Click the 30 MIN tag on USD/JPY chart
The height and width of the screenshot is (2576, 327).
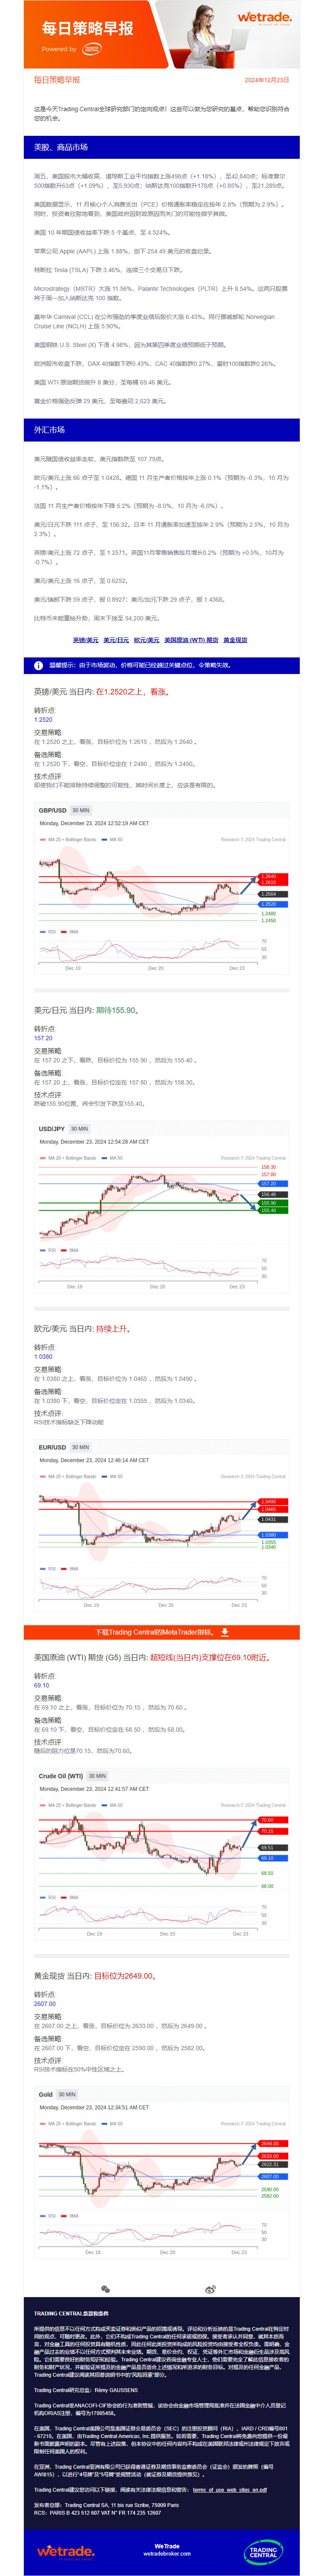(79, 1129)
